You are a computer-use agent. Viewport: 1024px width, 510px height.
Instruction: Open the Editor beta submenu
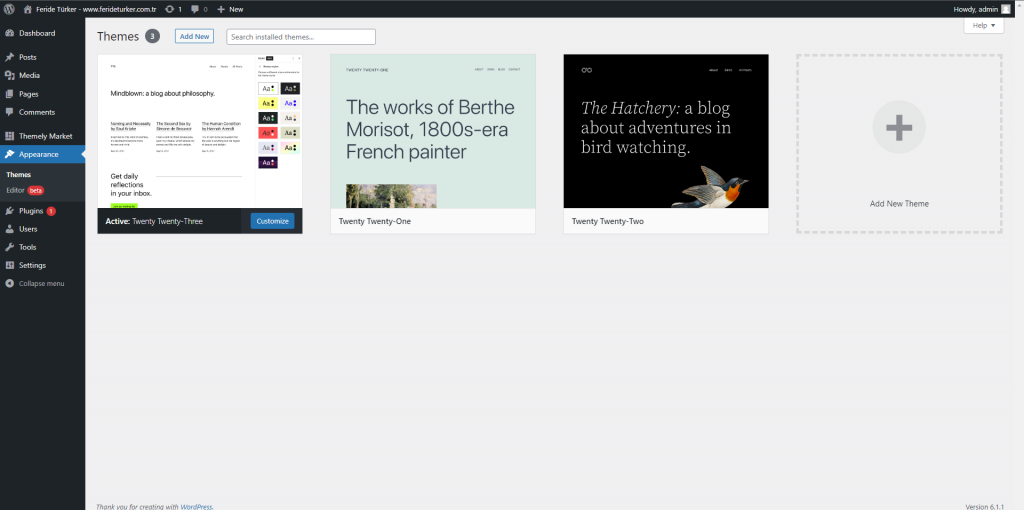tap(25, 191)
